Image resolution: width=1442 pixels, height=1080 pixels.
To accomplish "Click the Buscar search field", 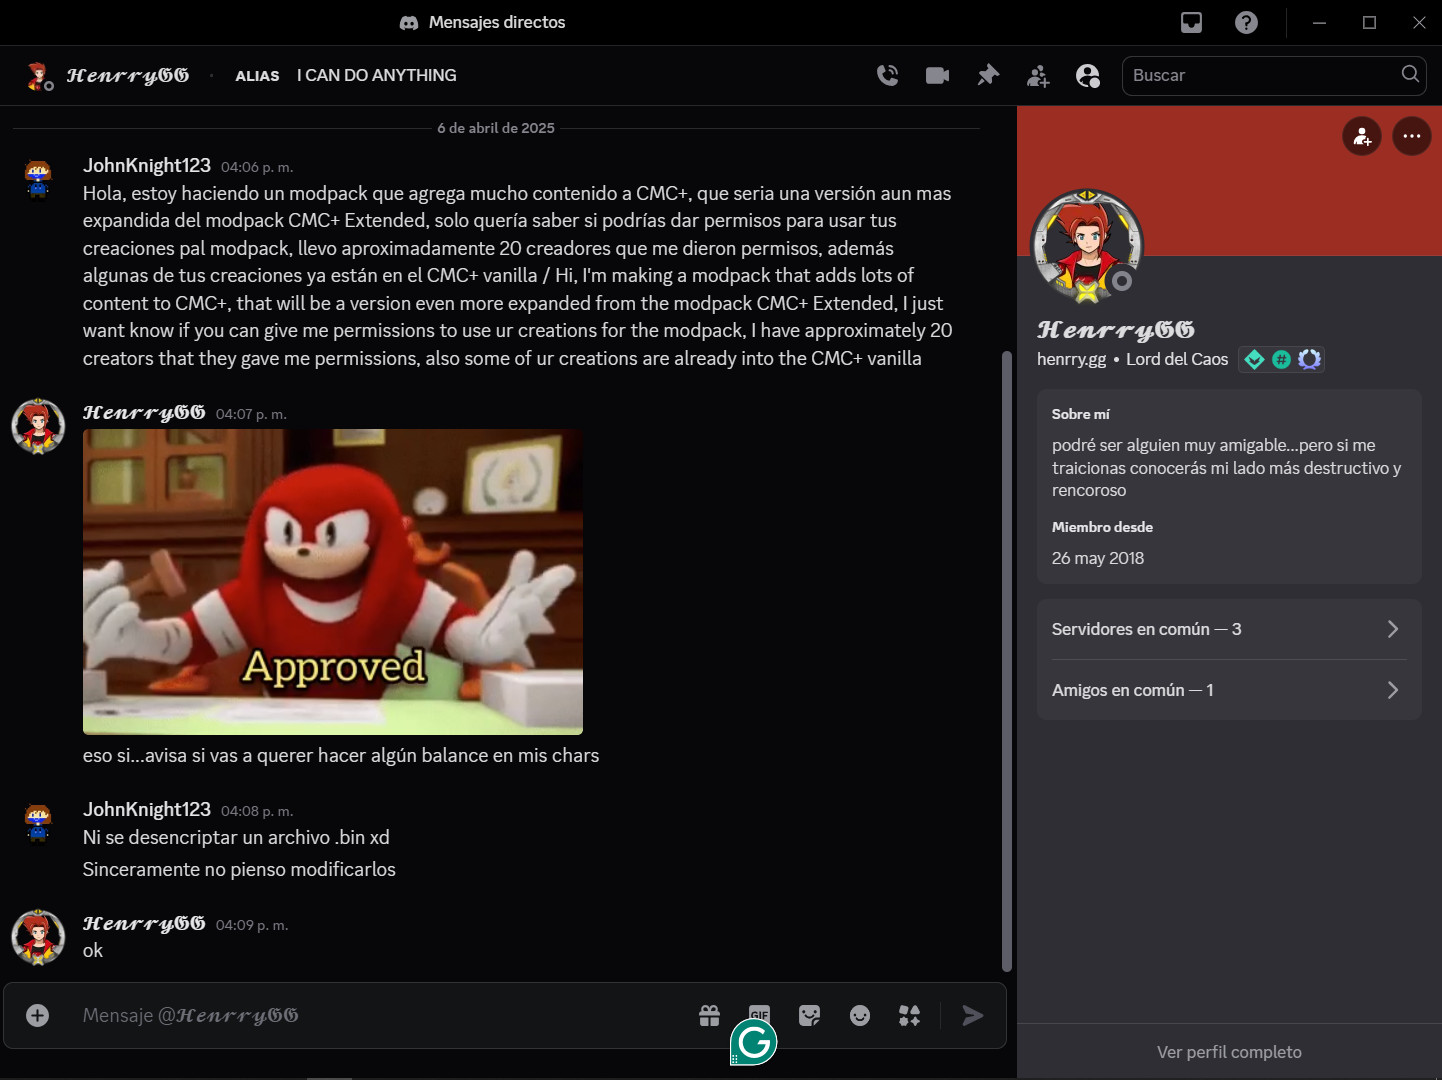I will pos(1260,76).
